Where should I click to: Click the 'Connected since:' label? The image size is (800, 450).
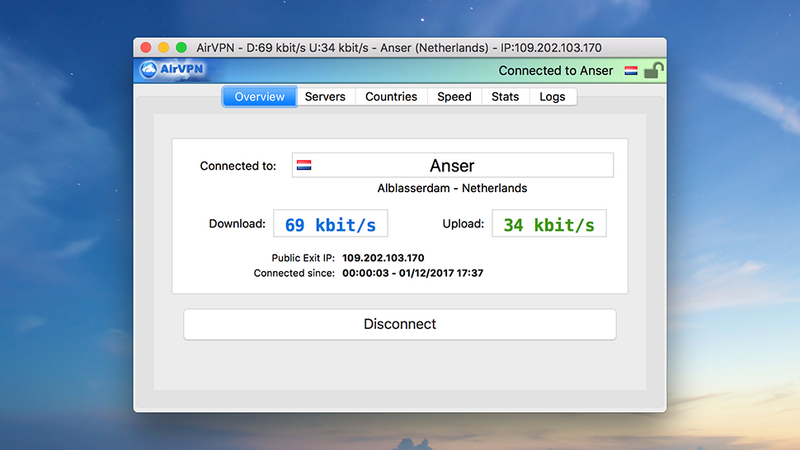(x=294, y=273)
